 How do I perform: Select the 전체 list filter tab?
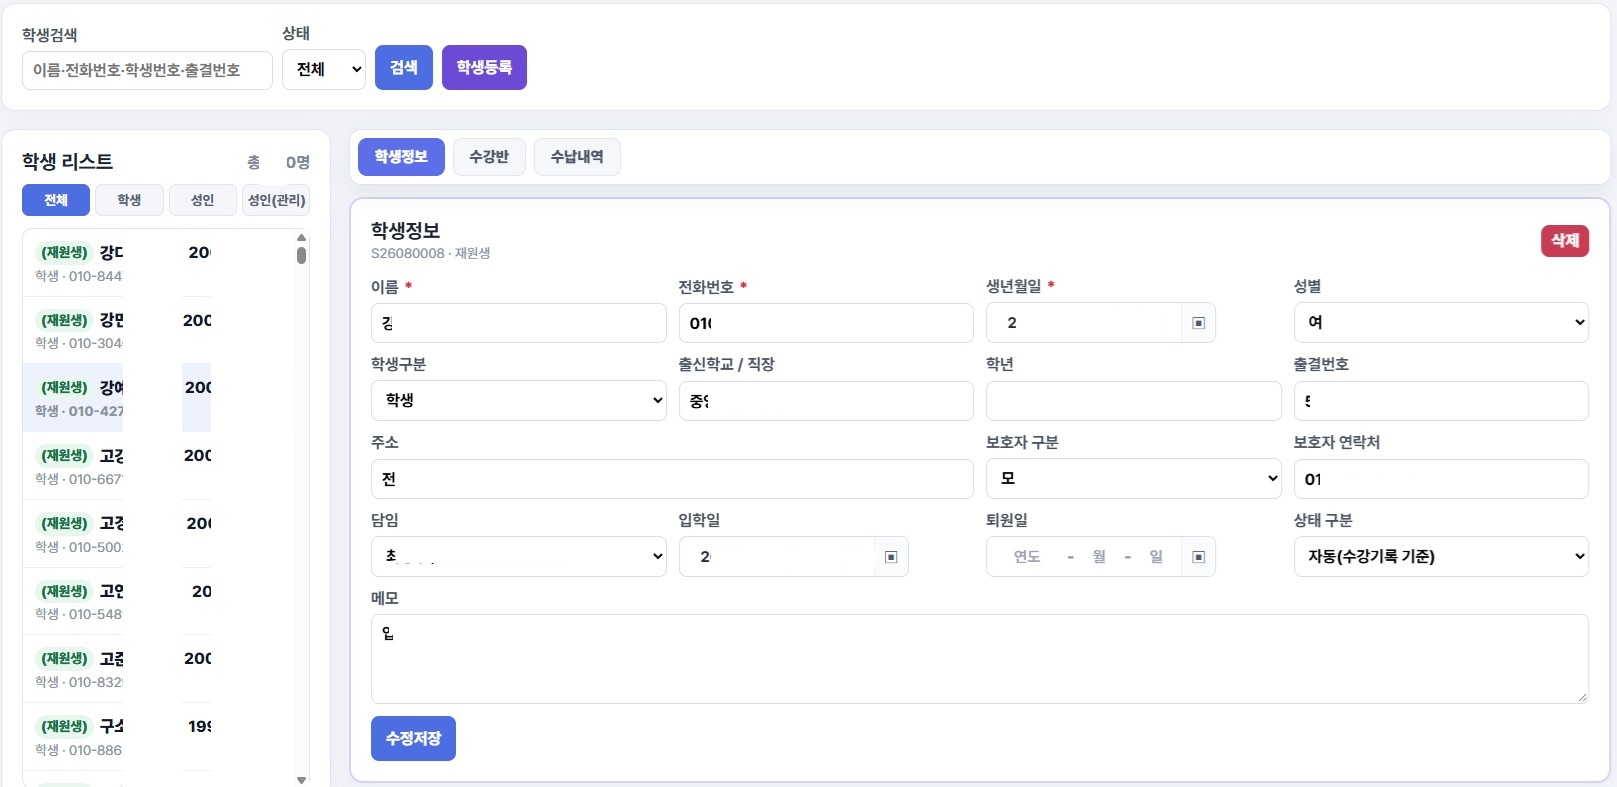click(56, 200)
